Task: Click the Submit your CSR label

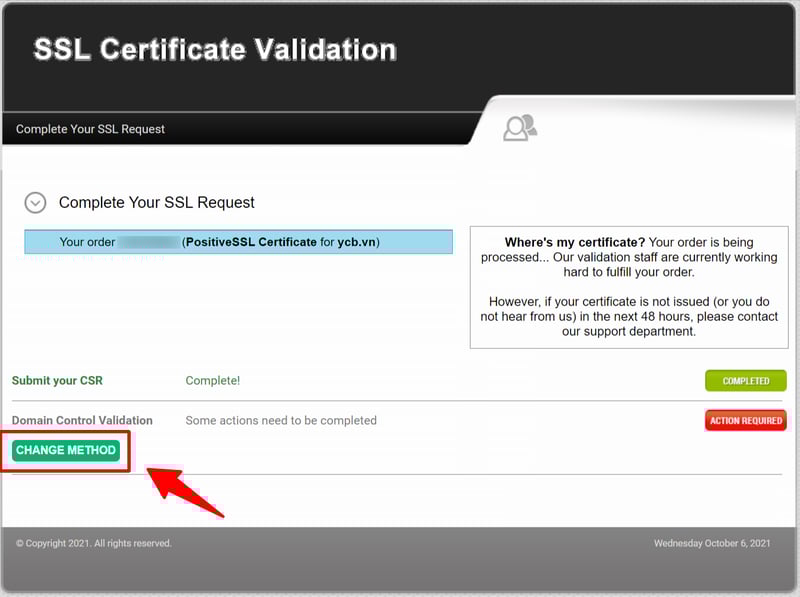Action: 57,381
